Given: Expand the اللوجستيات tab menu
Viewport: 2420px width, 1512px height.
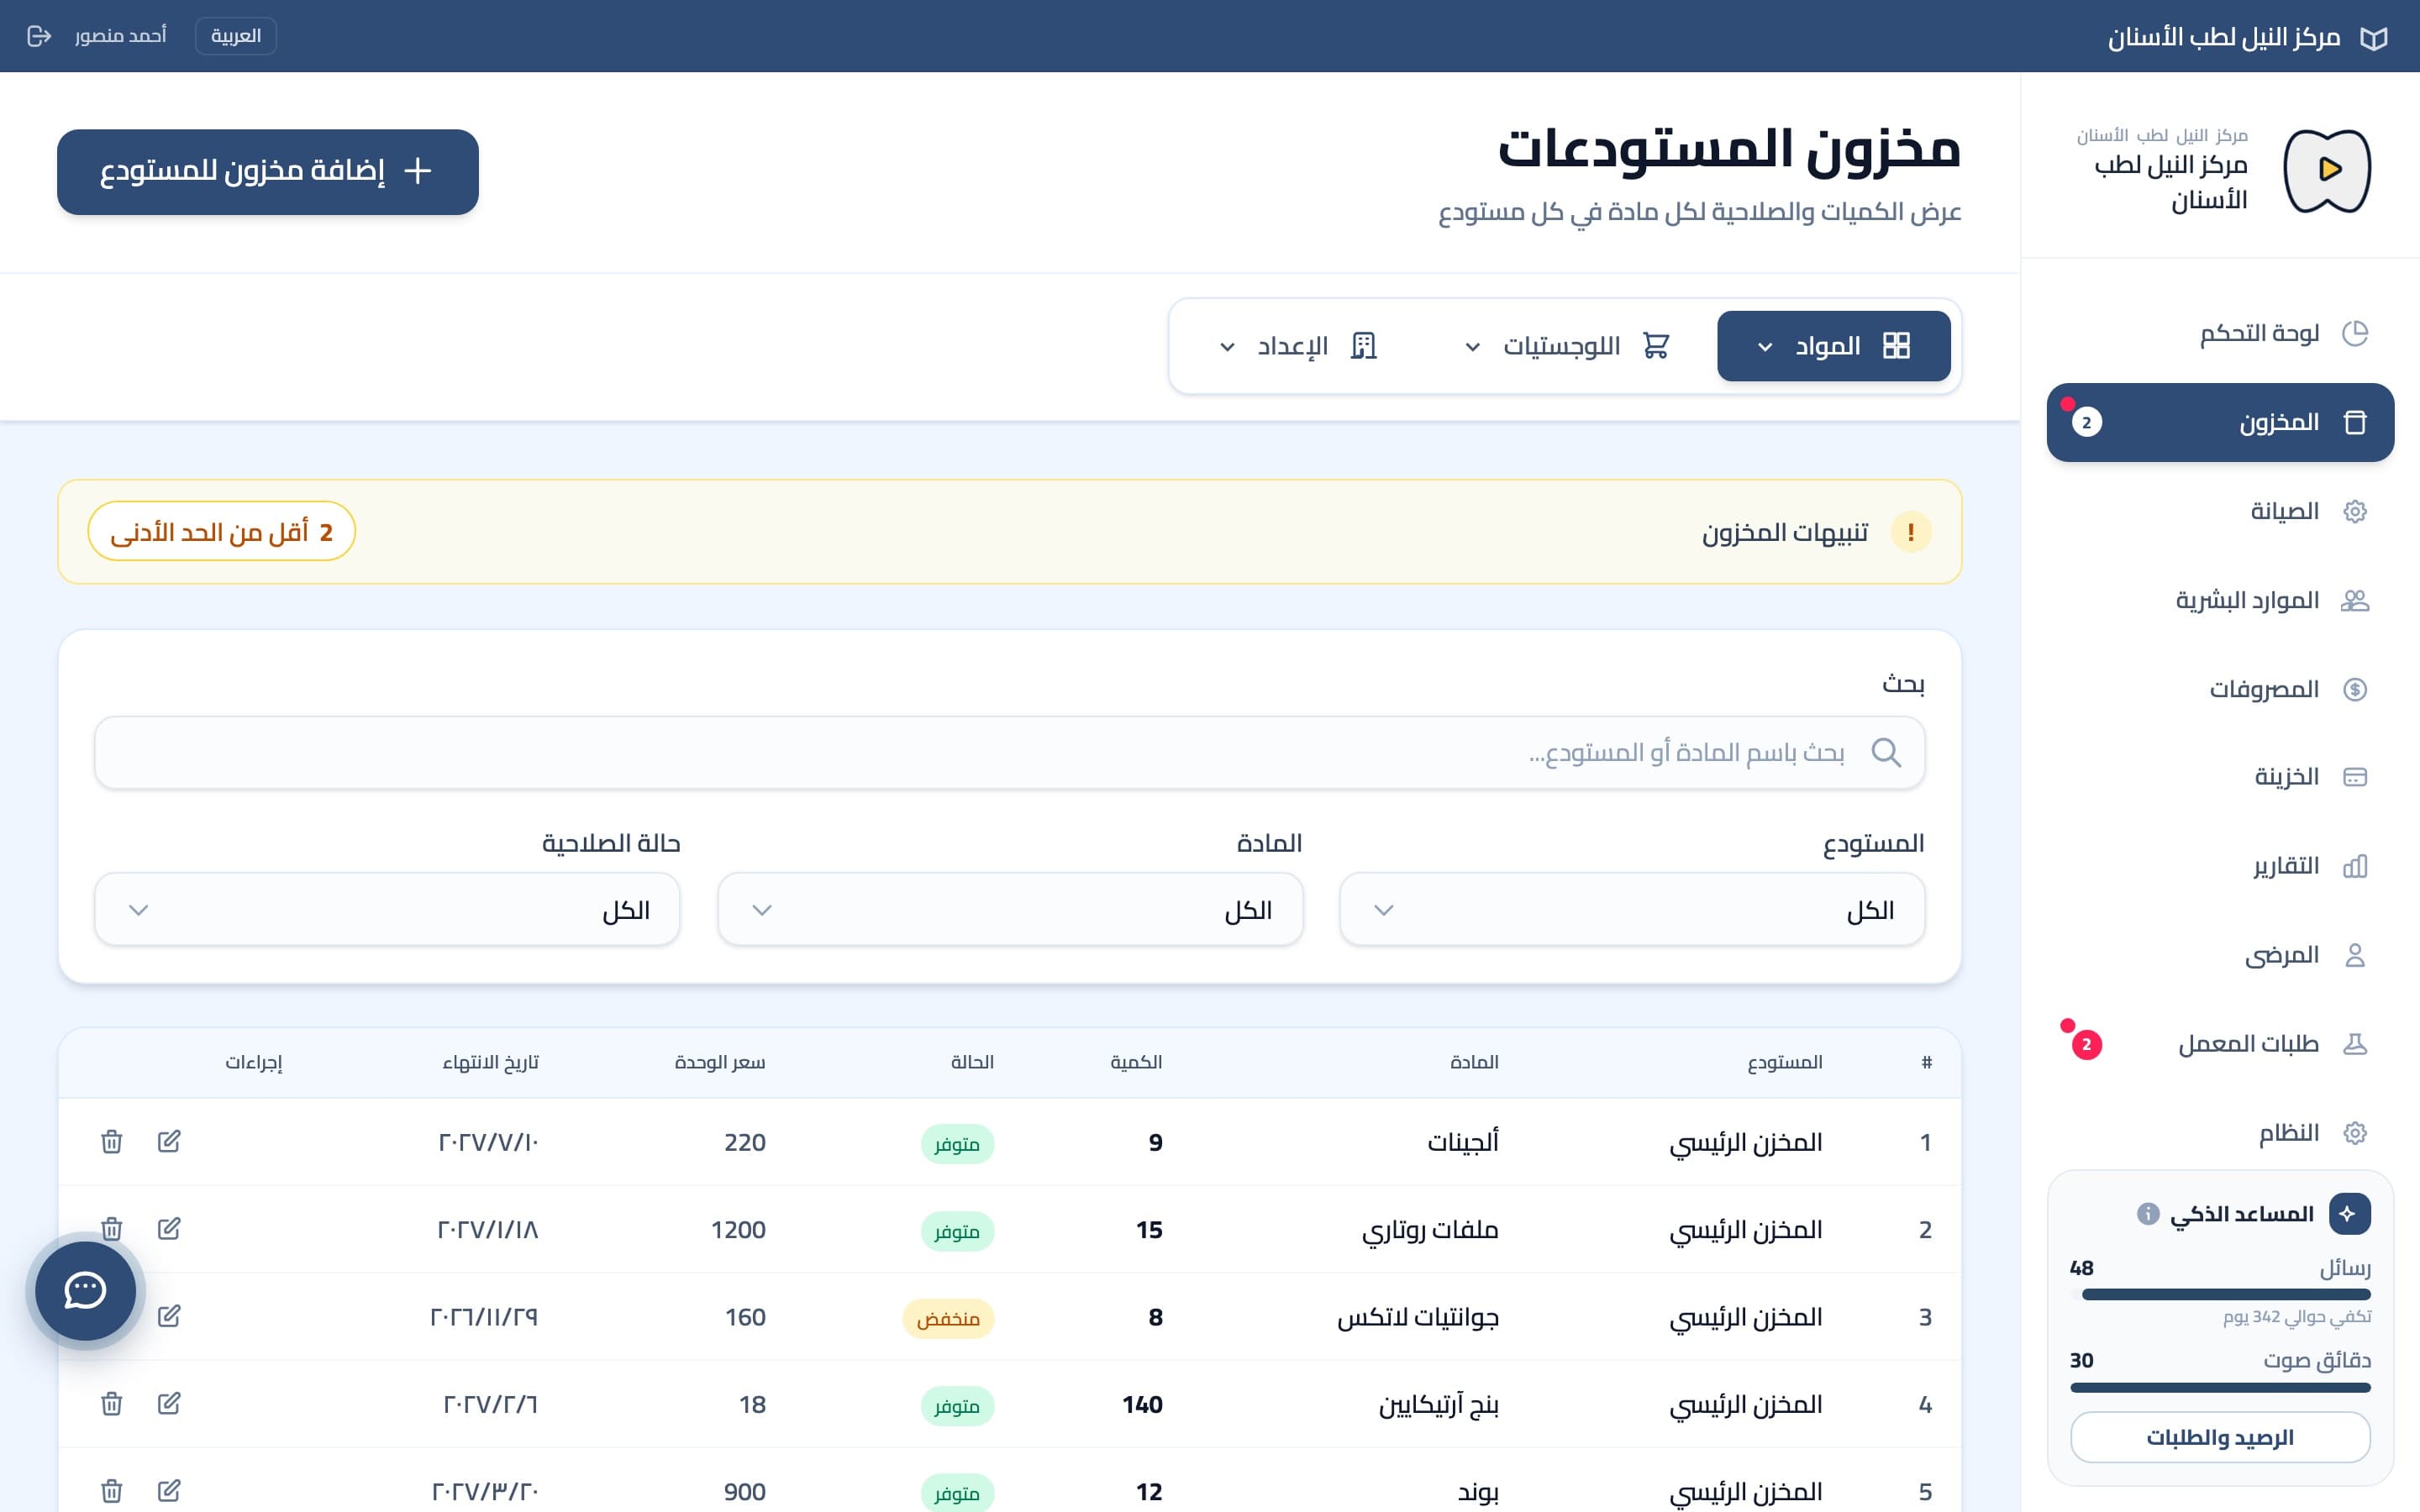Looking at the screenshot, I should (x=1567, y=346).
